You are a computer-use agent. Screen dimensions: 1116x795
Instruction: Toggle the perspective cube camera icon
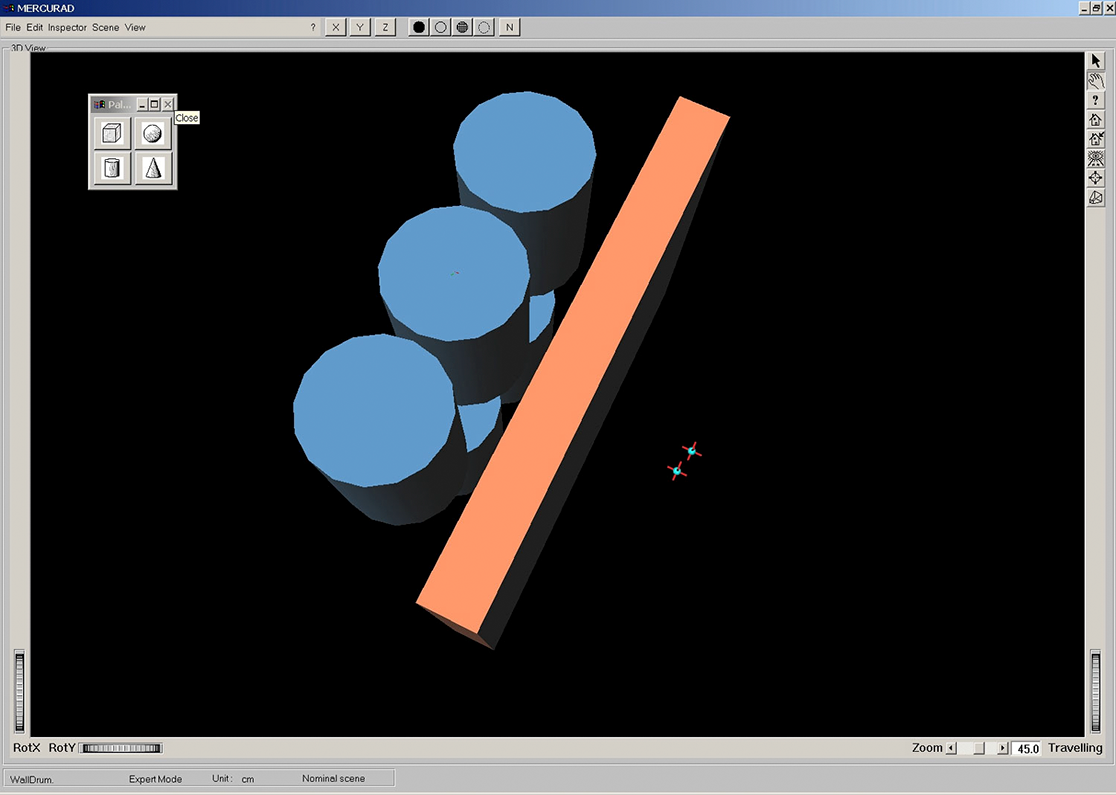[1095, 197]
